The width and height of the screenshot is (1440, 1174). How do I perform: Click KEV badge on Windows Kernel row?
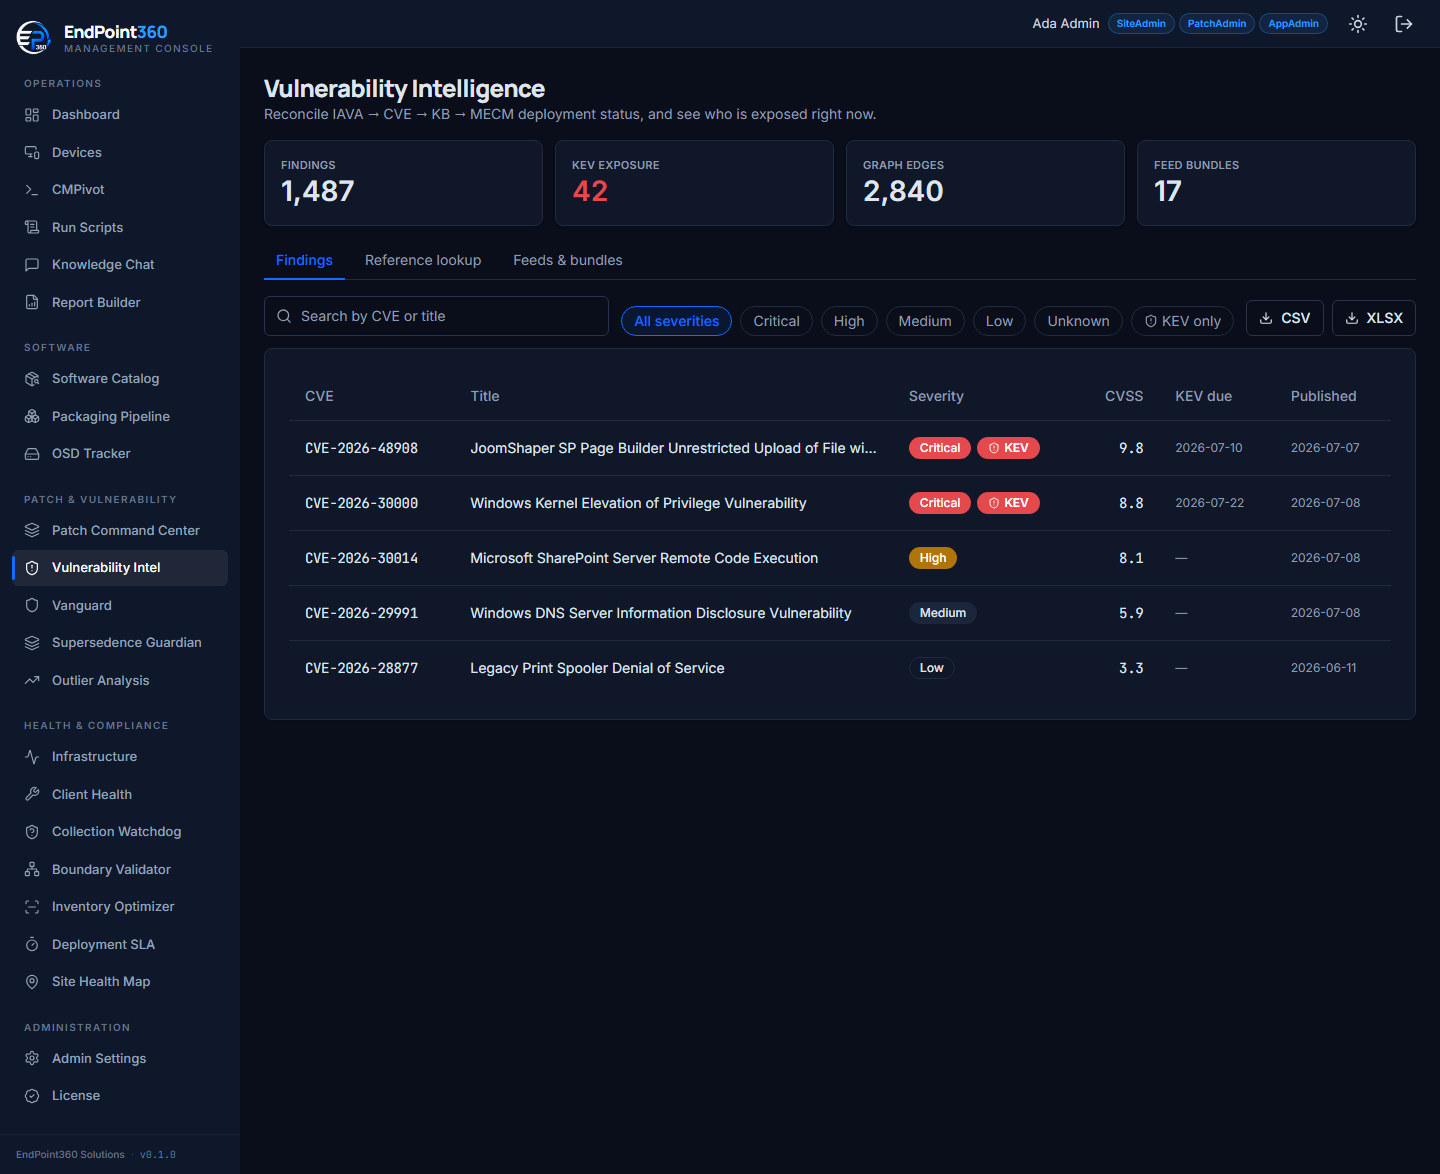pos(1008,503)
